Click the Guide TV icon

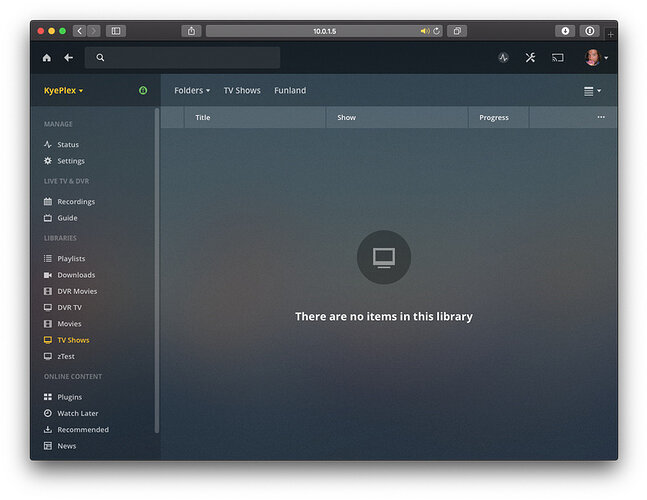48,218
